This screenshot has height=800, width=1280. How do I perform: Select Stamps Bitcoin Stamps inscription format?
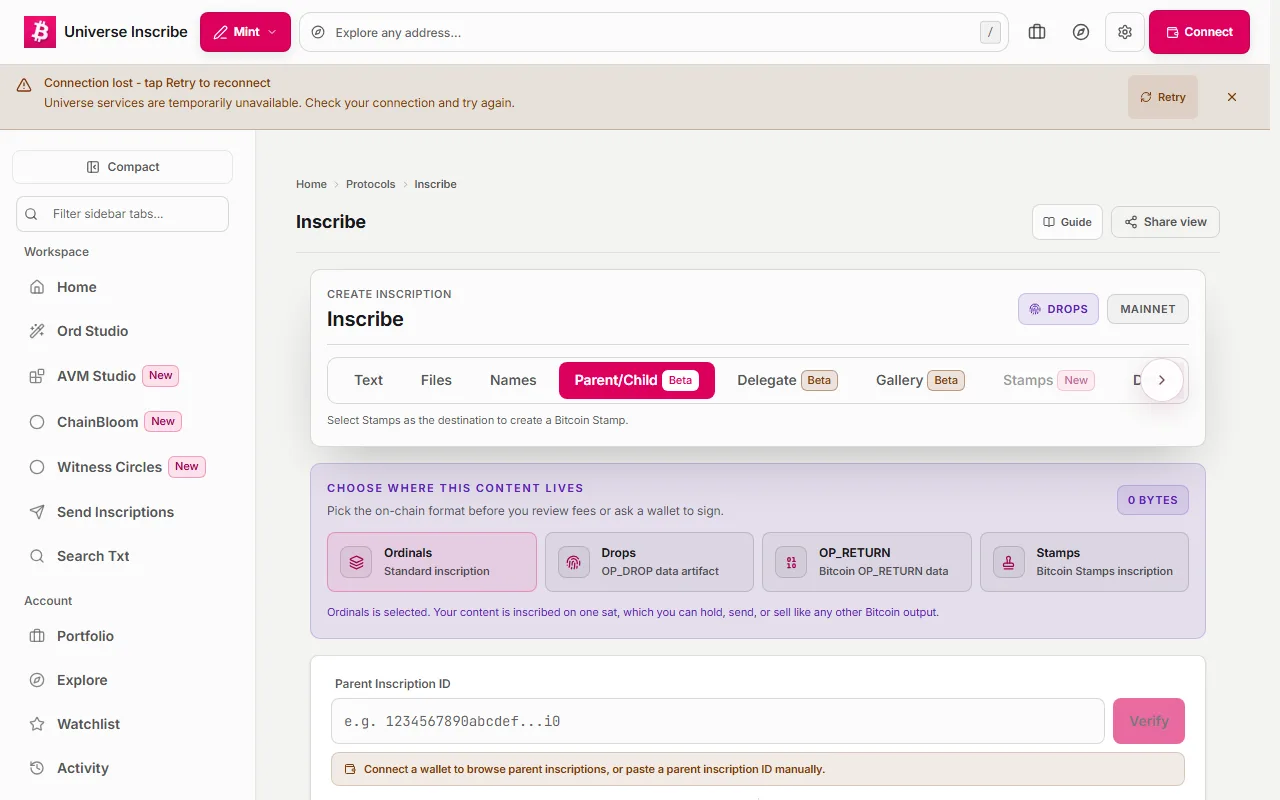point(1084,562)
